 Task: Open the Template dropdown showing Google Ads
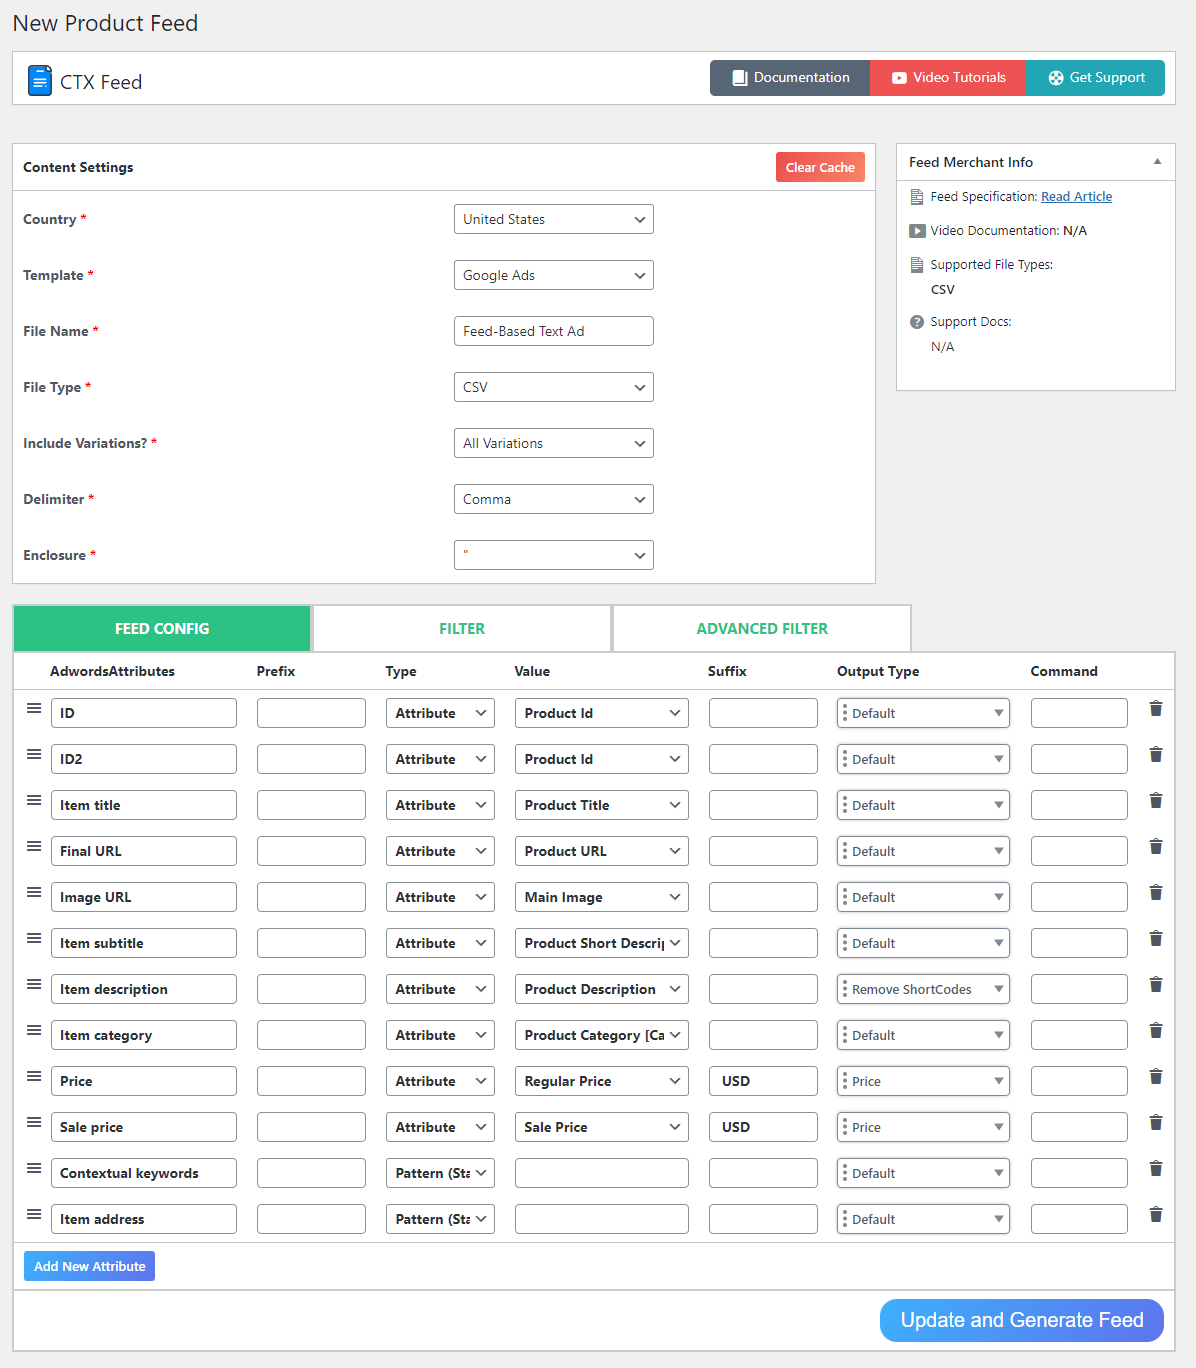click(x=554, y=275)
